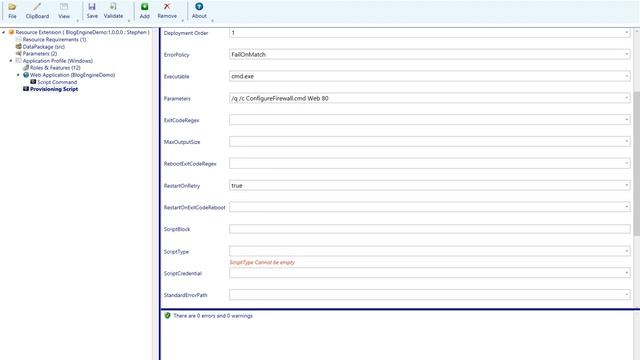Screen dimensions: 640x360
Task: Click the Resource Requirements node icon
Action: [18, 40]
